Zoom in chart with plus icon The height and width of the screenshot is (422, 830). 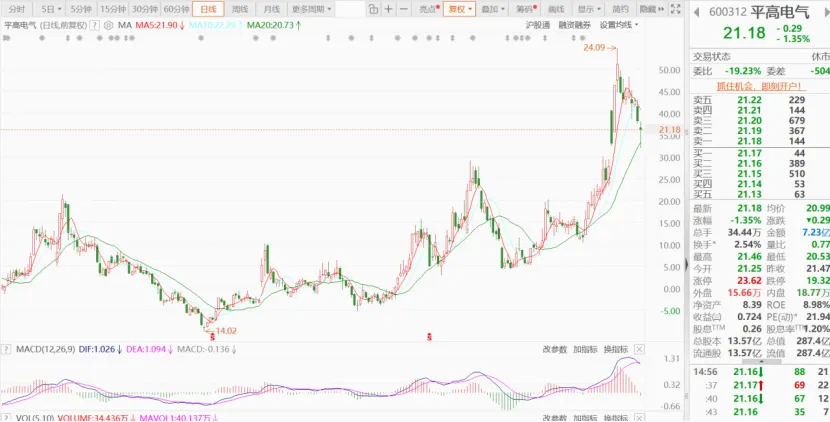point(389,9)
